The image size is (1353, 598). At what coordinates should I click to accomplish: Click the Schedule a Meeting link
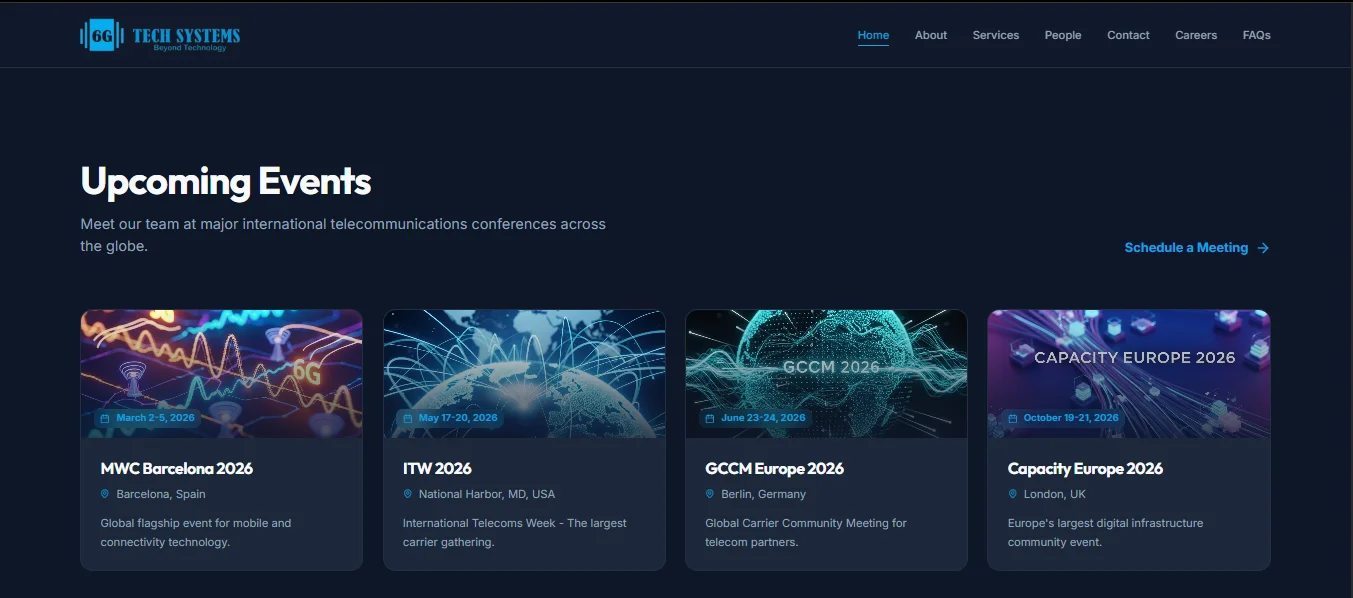pyautogui.click(x=1186, y=248)
